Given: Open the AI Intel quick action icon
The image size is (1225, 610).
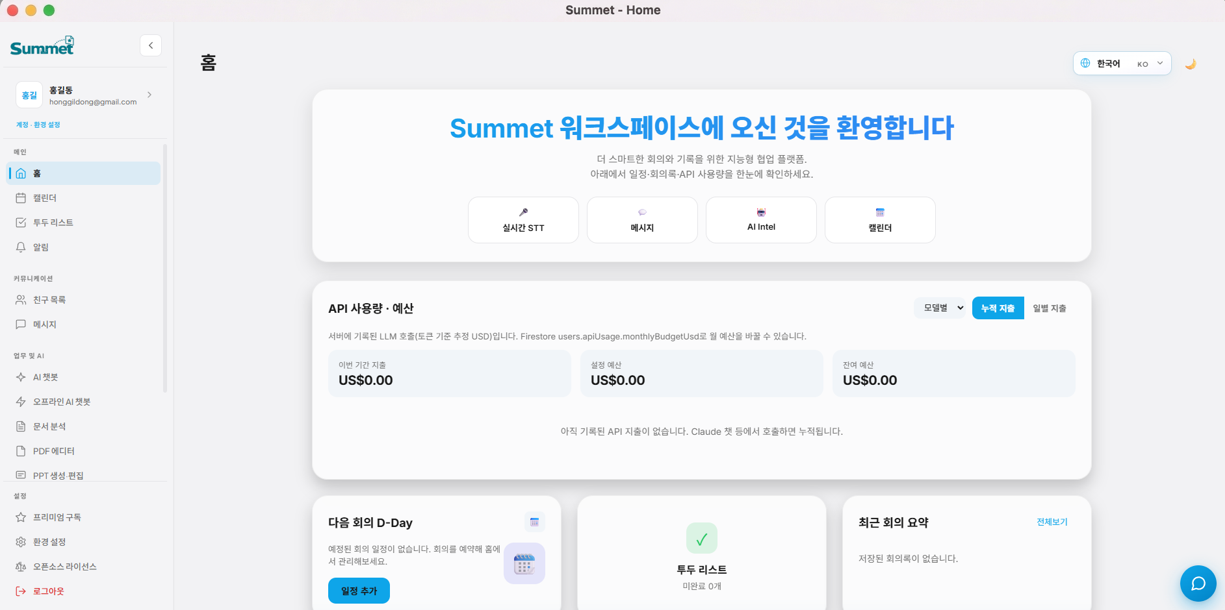Looking at the screenshot, I should coord(761,213).
